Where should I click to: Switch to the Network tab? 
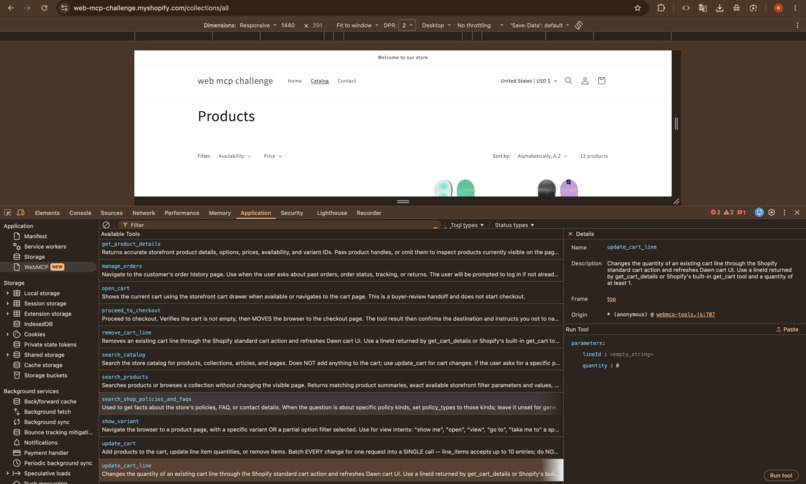click(x=143, y=213)
